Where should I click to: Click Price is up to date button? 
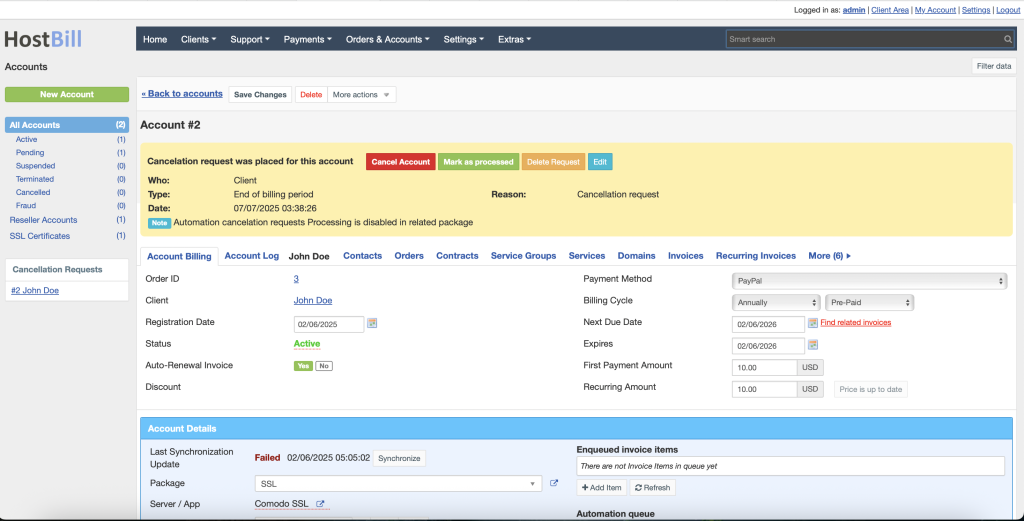coord(871,390)
